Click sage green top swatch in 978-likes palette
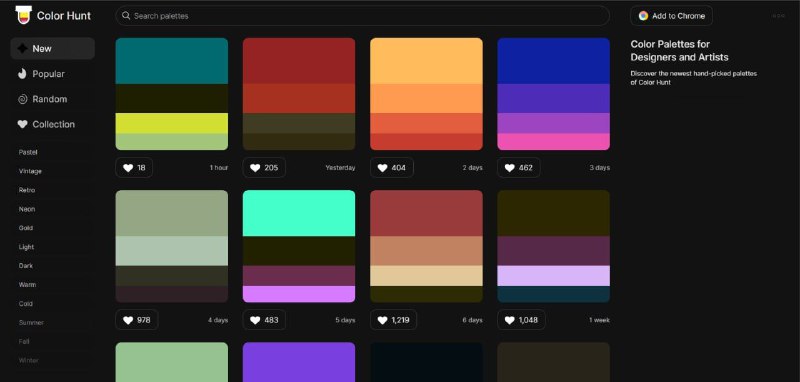The image size is (800, 382). [172, 213]
